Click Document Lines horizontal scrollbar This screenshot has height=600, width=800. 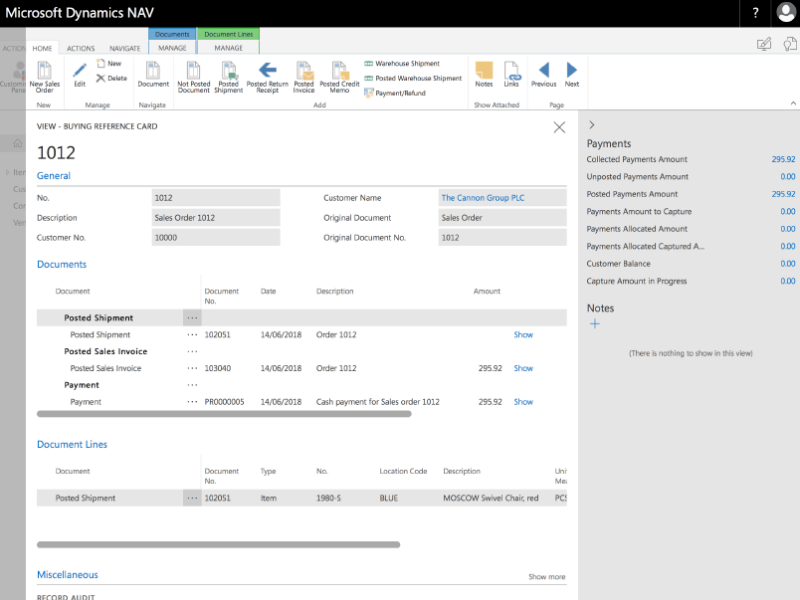(x=218, y=545)
